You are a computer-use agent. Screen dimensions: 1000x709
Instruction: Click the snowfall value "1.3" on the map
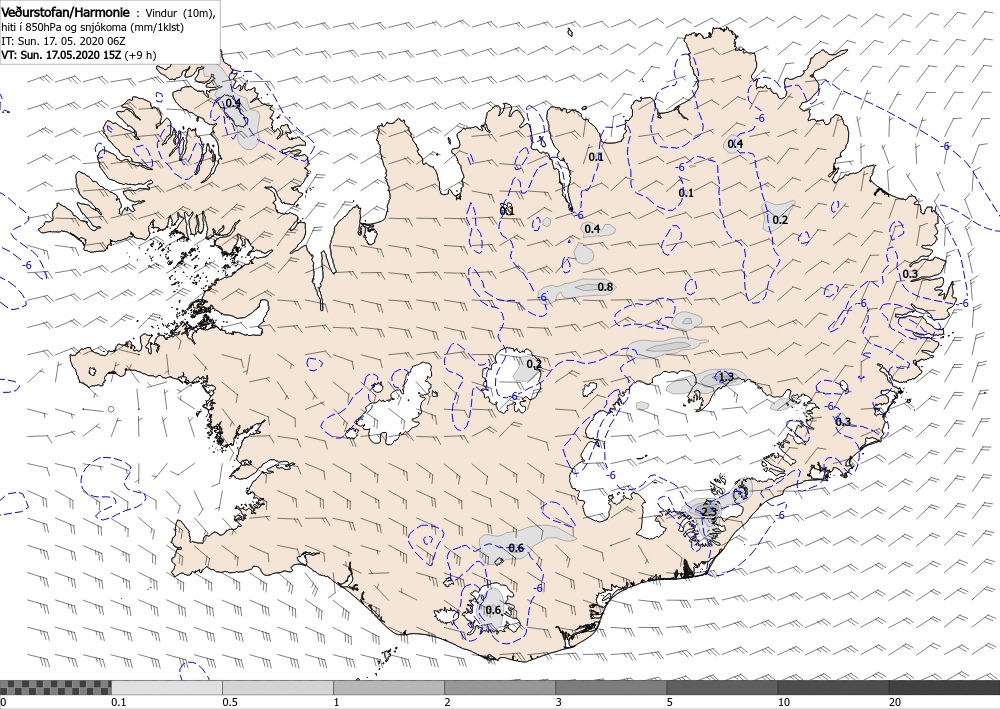726,377
